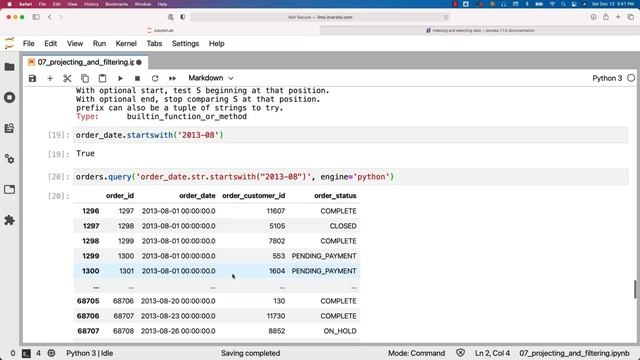The height and width of the screenshot is (360, 640).
Task: Click the CLOSED status cell
Action: (343, 226)
